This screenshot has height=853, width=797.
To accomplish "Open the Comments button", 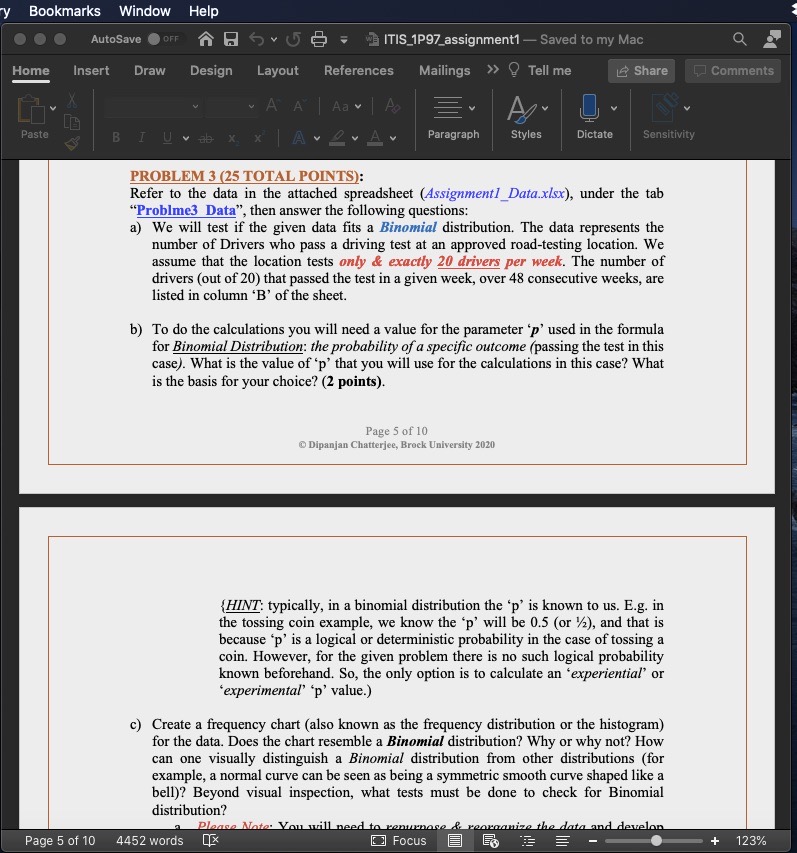I will [x=733, y=71].
